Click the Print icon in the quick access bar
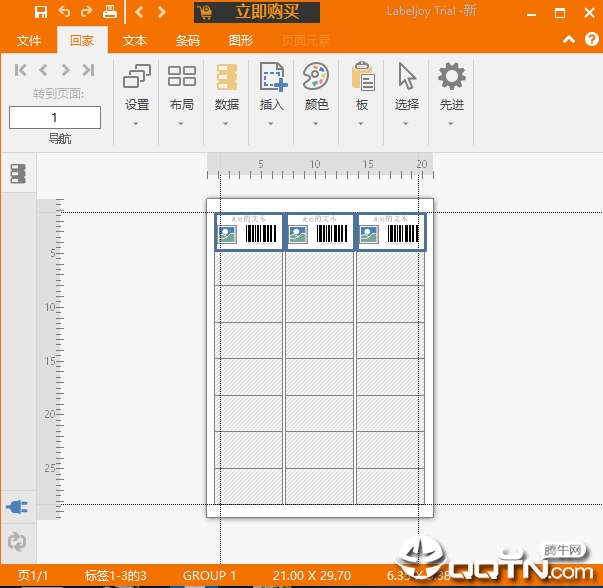603x588 pixels. 110,12
